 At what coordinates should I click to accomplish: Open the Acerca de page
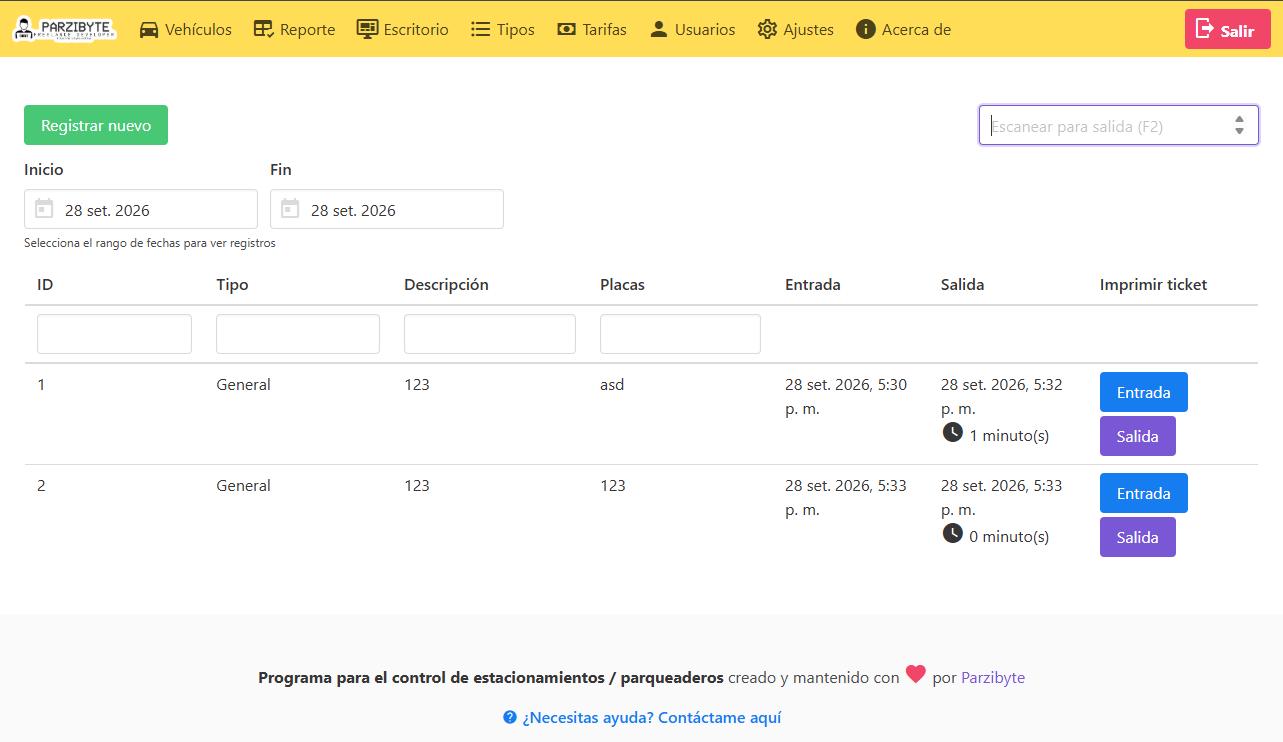904,30
